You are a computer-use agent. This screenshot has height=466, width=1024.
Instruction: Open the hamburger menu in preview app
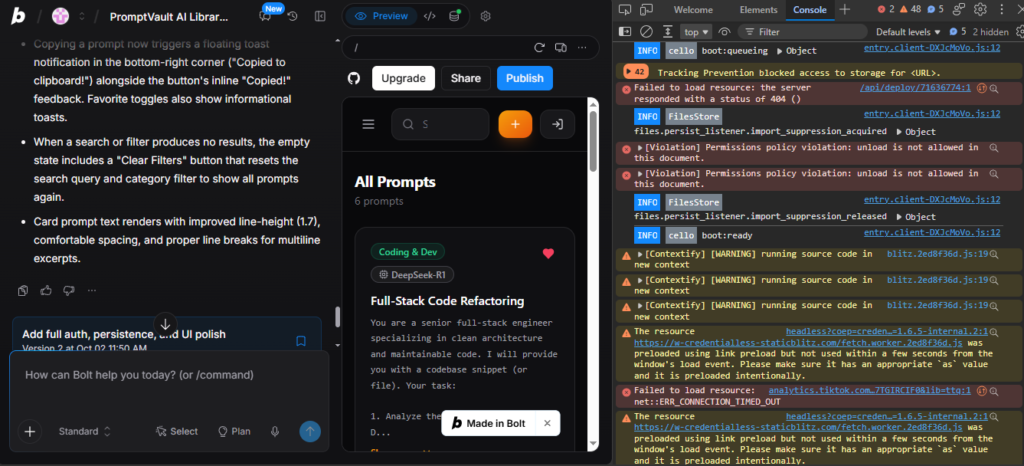point(368,124)
